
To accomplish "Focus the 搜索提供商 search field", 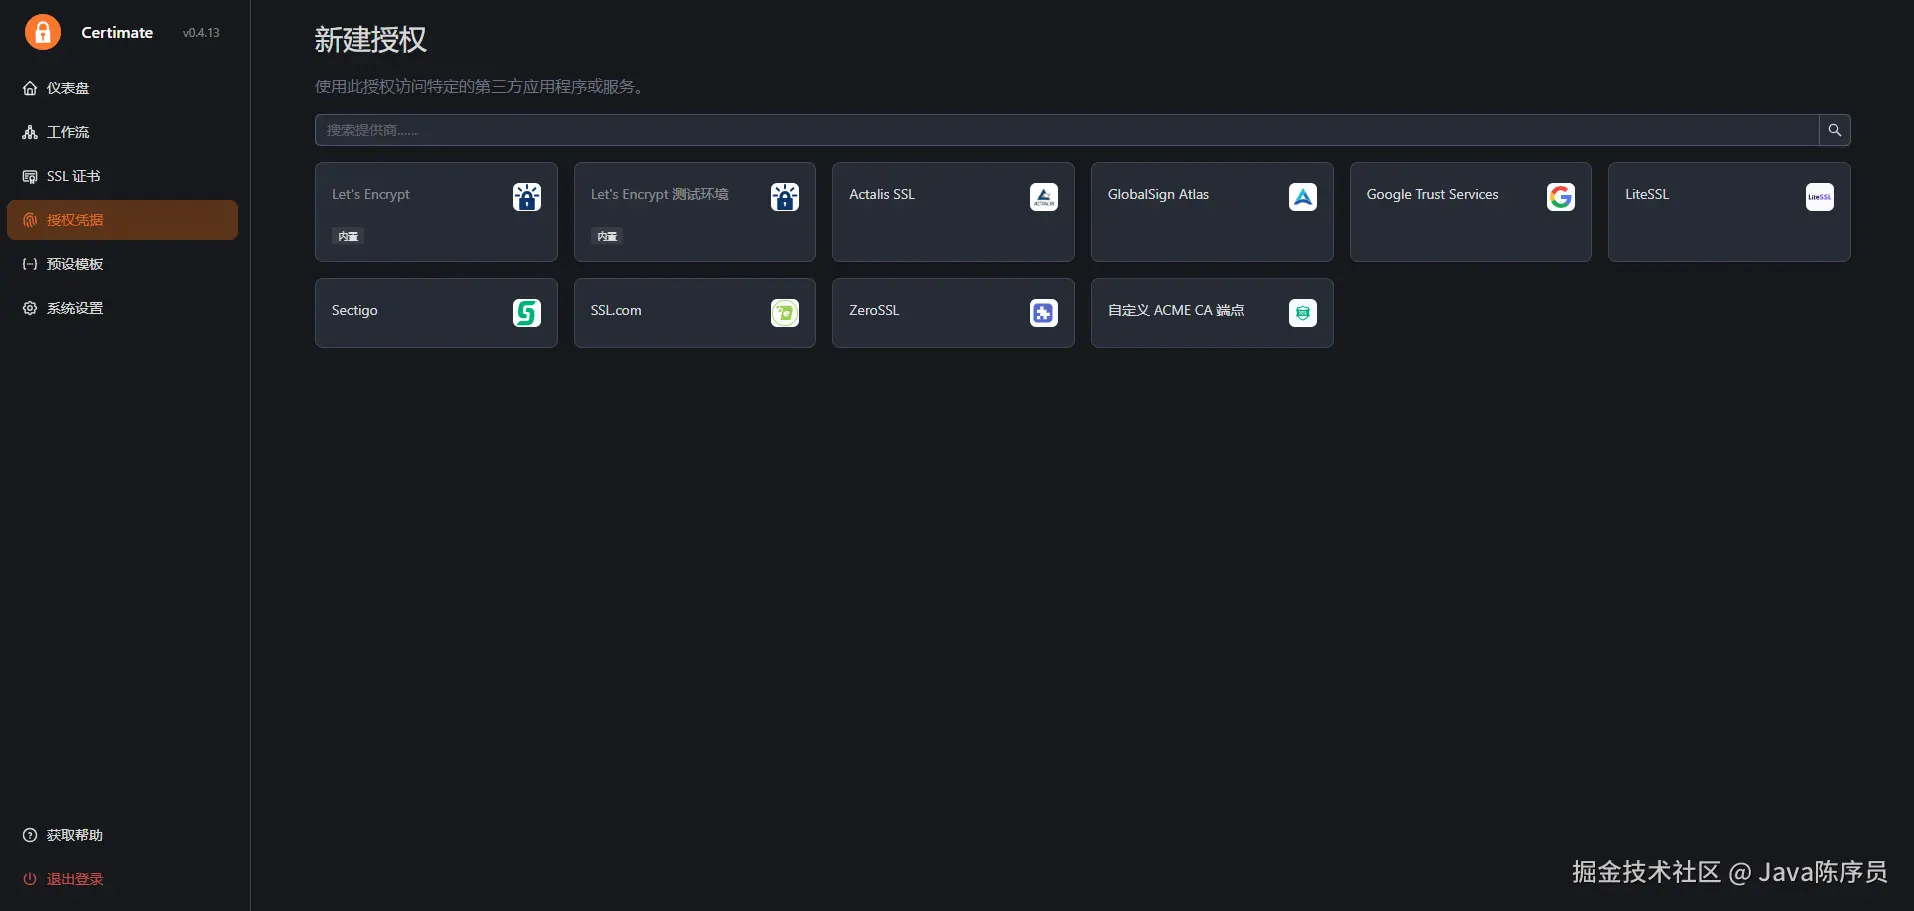I will click(1067, 130).
